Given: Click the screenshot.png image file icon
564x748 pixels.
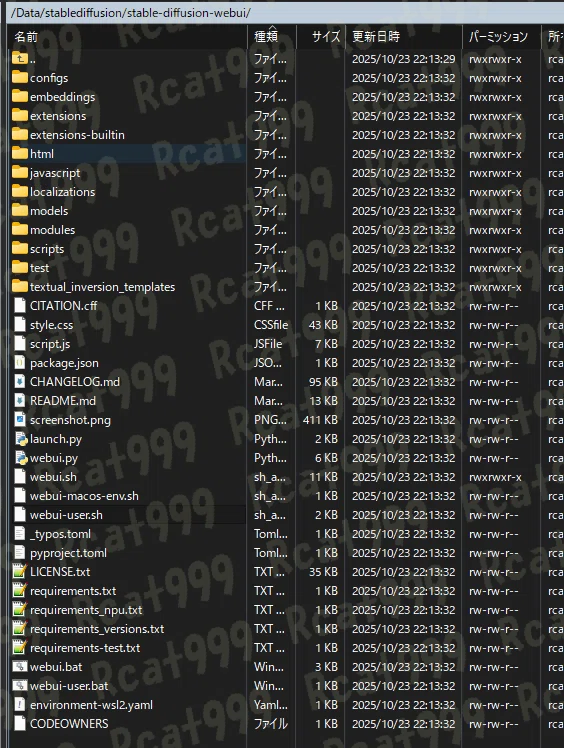Looking at the screenshot, I should 20,420.
